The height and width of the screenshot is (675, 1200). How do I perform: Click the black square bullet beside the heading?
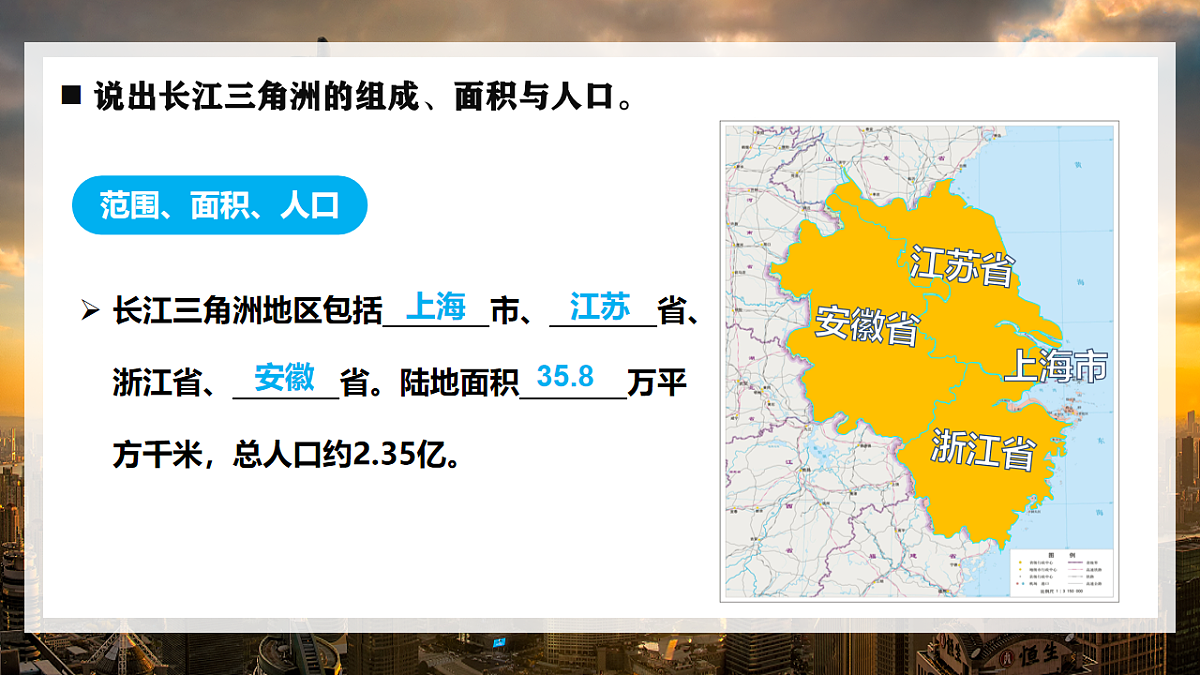coord(70,96)
